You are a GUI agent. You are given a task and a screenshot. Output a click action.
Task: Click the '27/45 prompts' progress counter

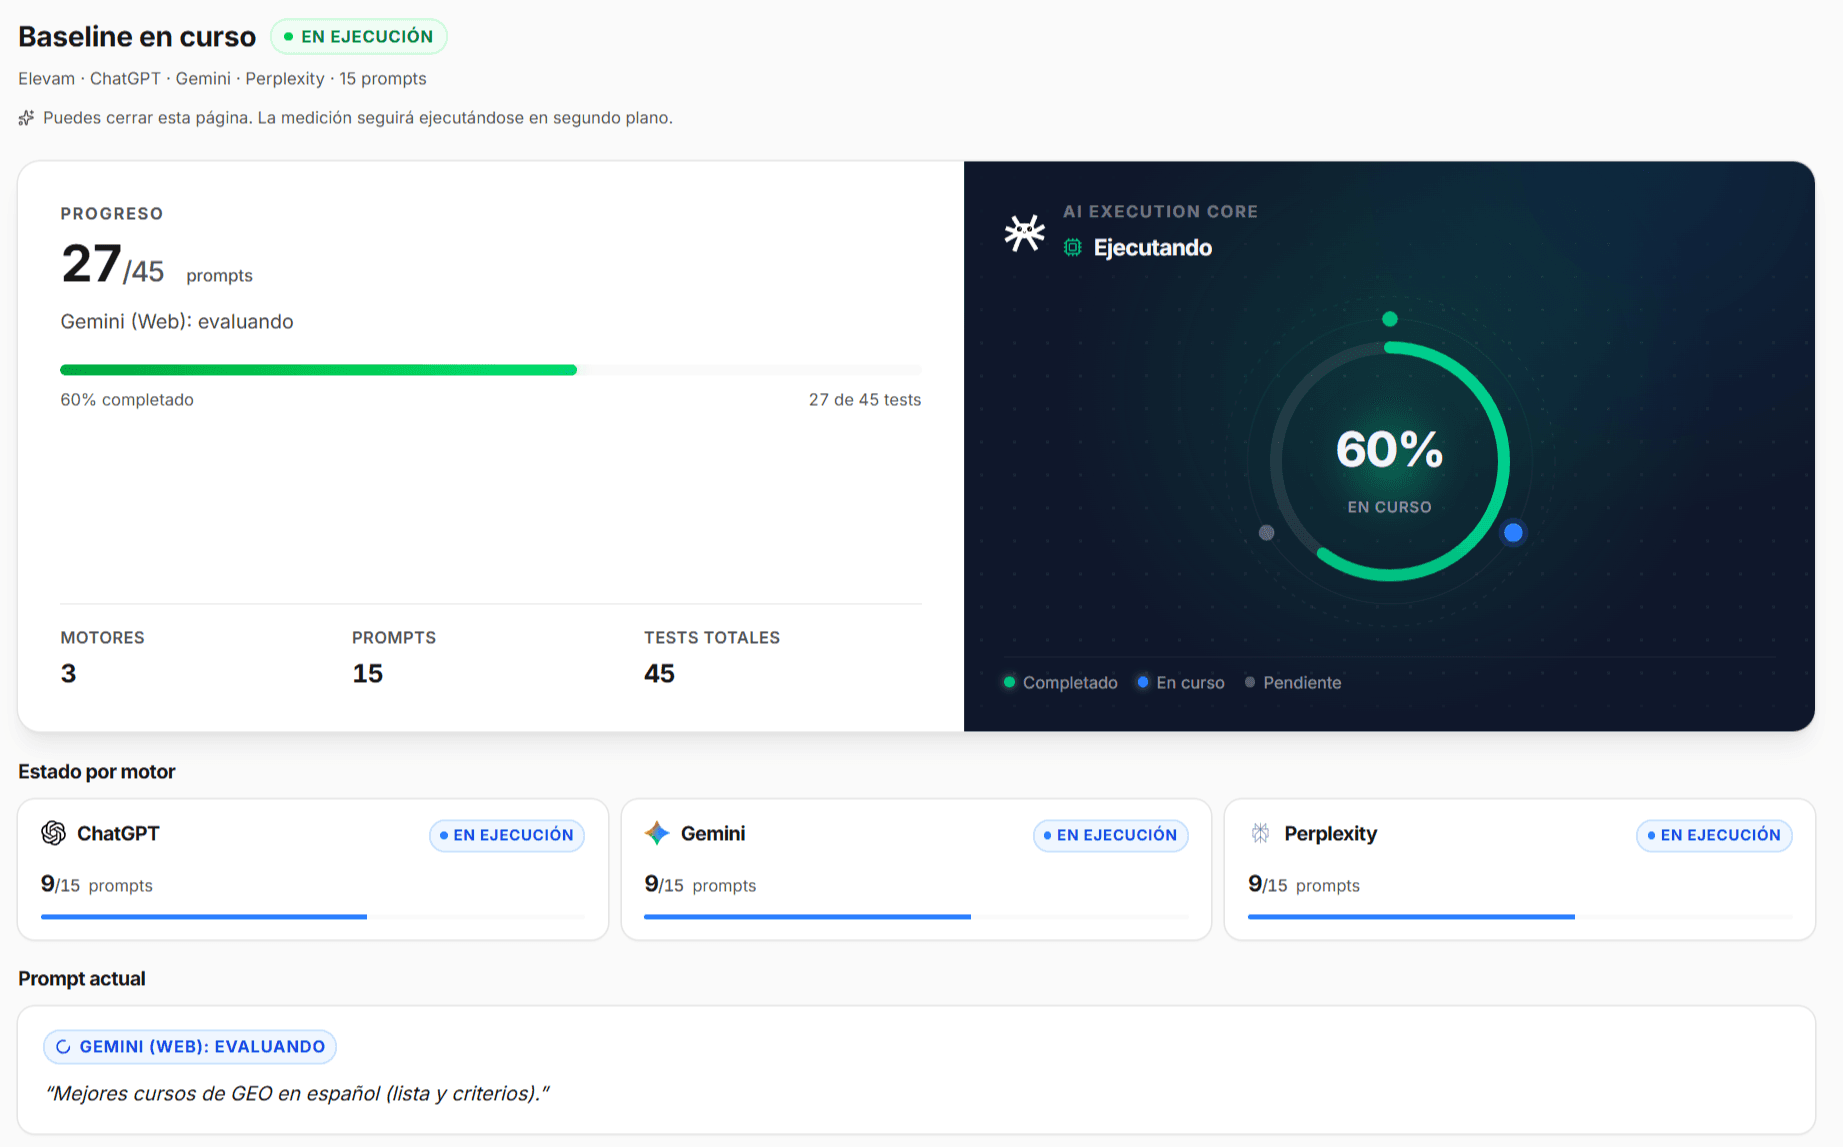point(157,265)
